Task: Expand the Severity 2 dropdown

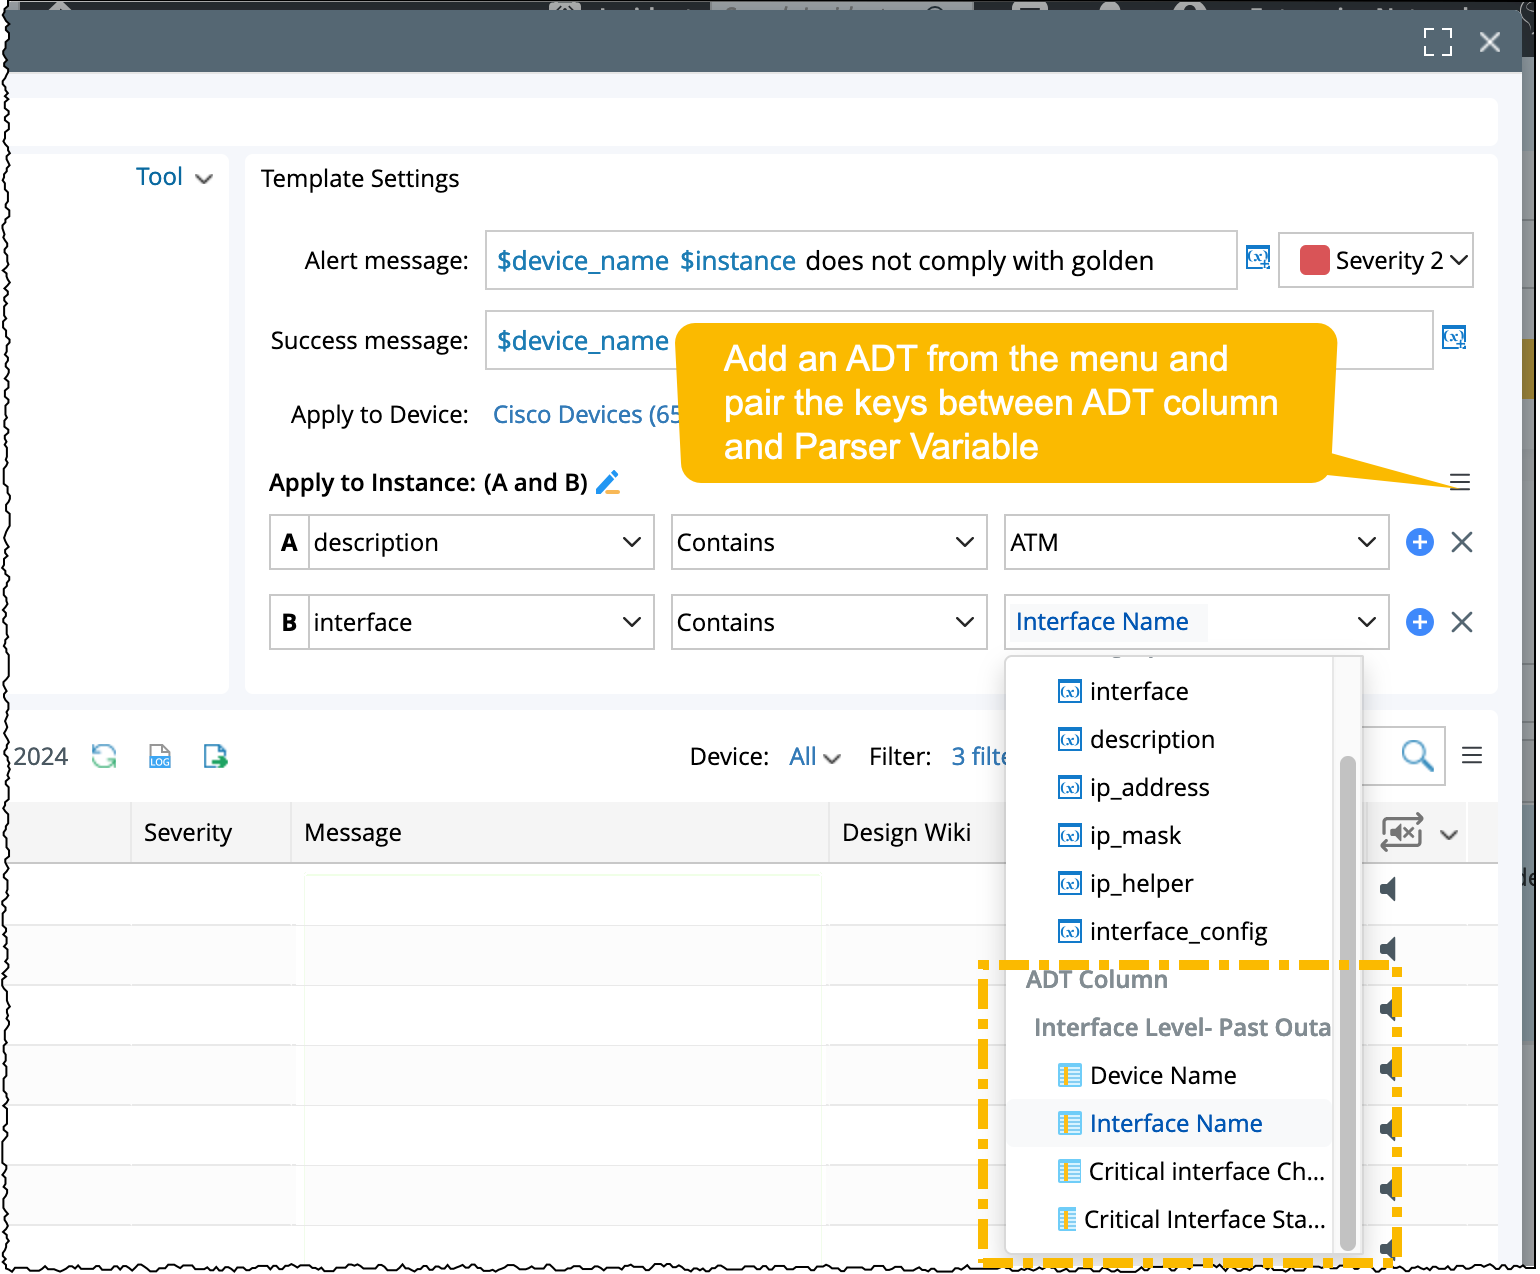Action: point(1375,260)
